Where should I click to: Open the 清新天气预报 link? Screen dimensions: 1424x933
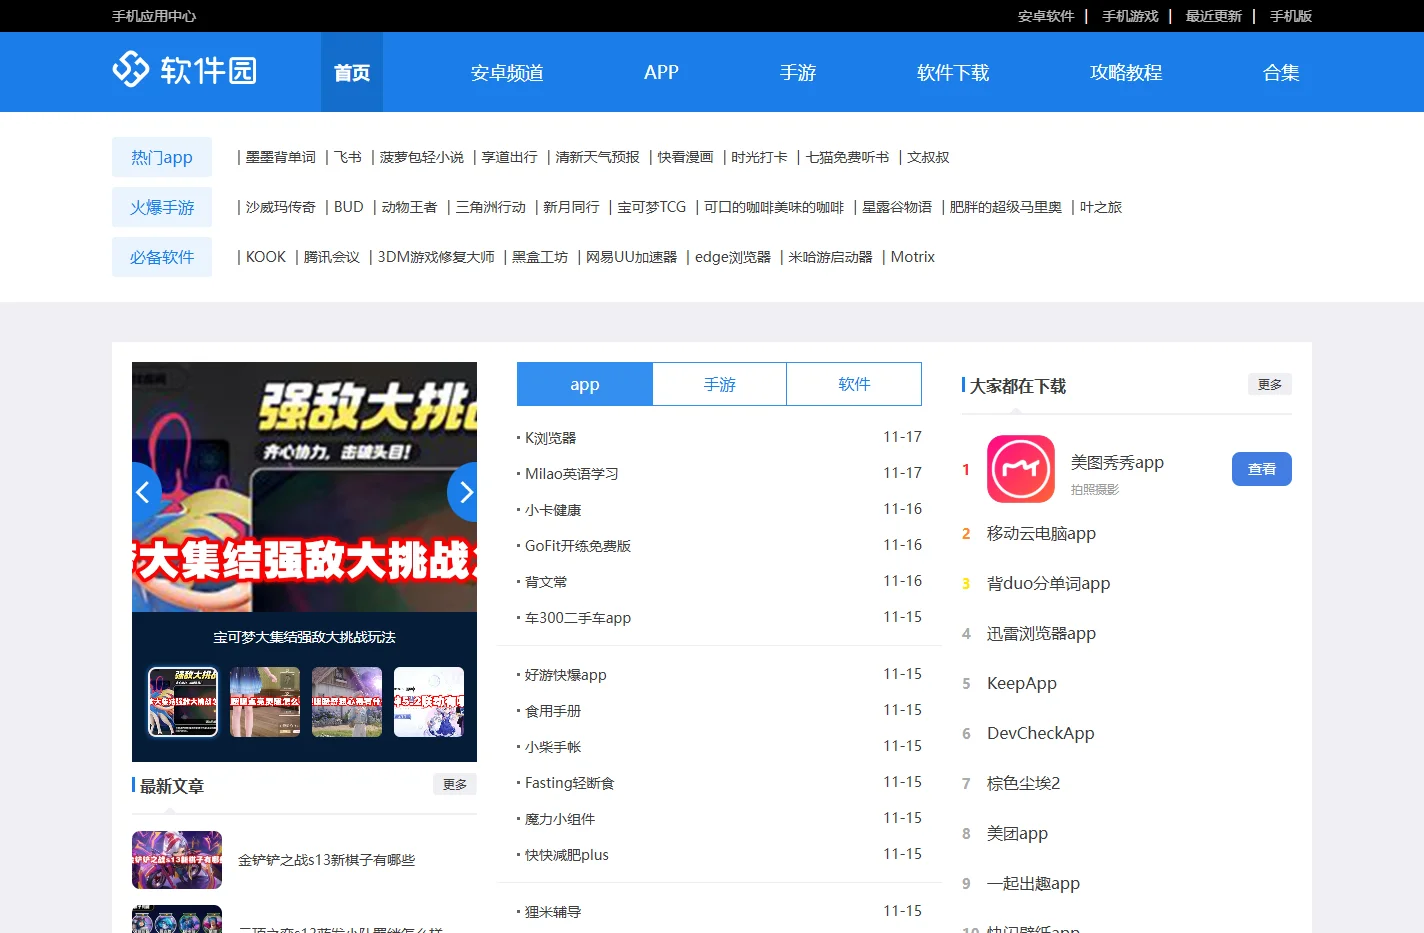tap(597, 157)
